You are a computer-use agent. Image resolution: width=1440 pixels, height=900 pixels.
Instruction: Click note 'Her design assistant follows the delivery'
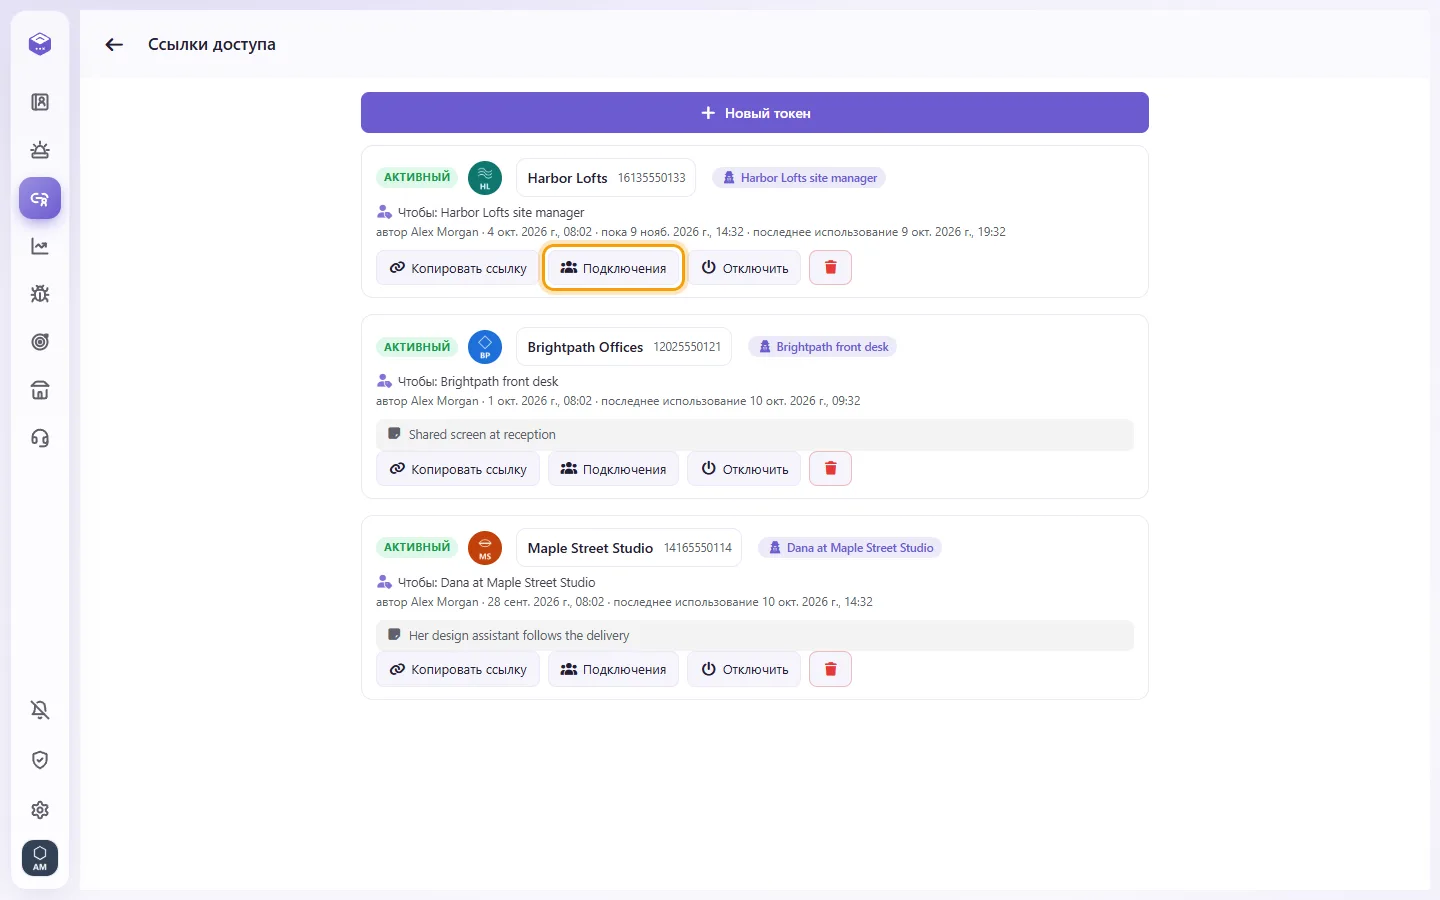(755, 636)
